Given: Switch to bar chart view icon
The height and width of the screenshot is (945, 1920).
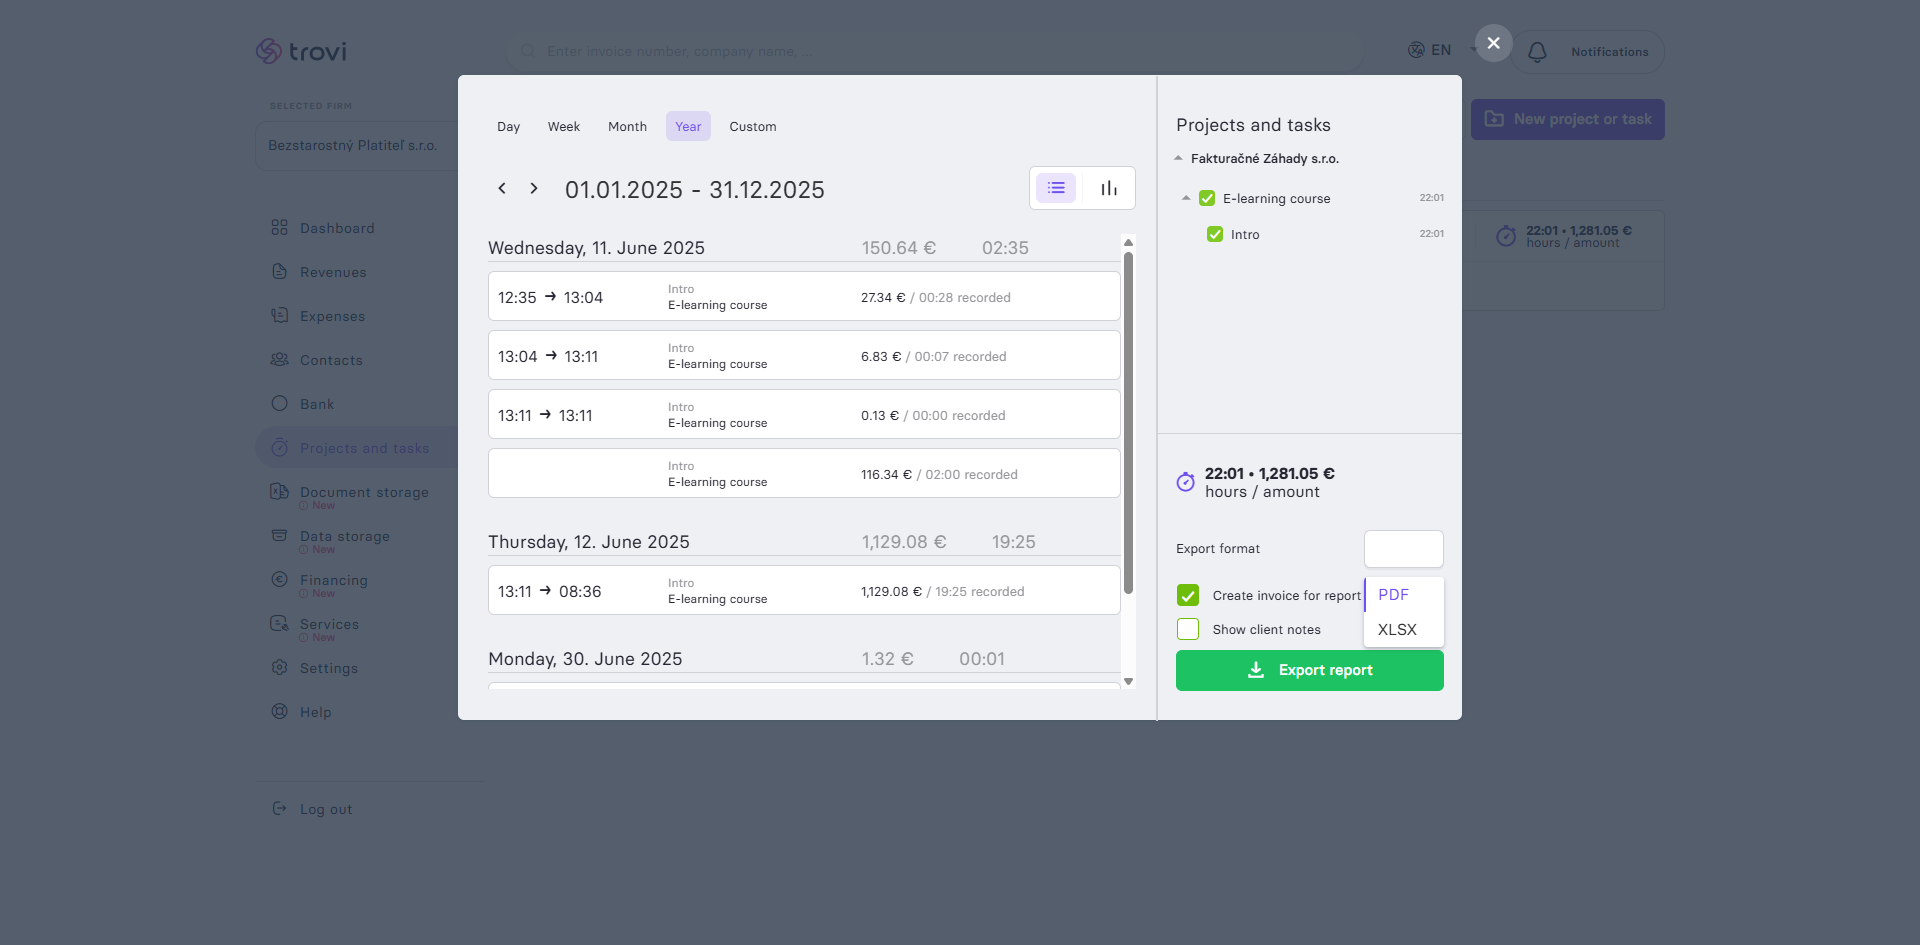Looking at the screenshot, I should [1109, 188].
